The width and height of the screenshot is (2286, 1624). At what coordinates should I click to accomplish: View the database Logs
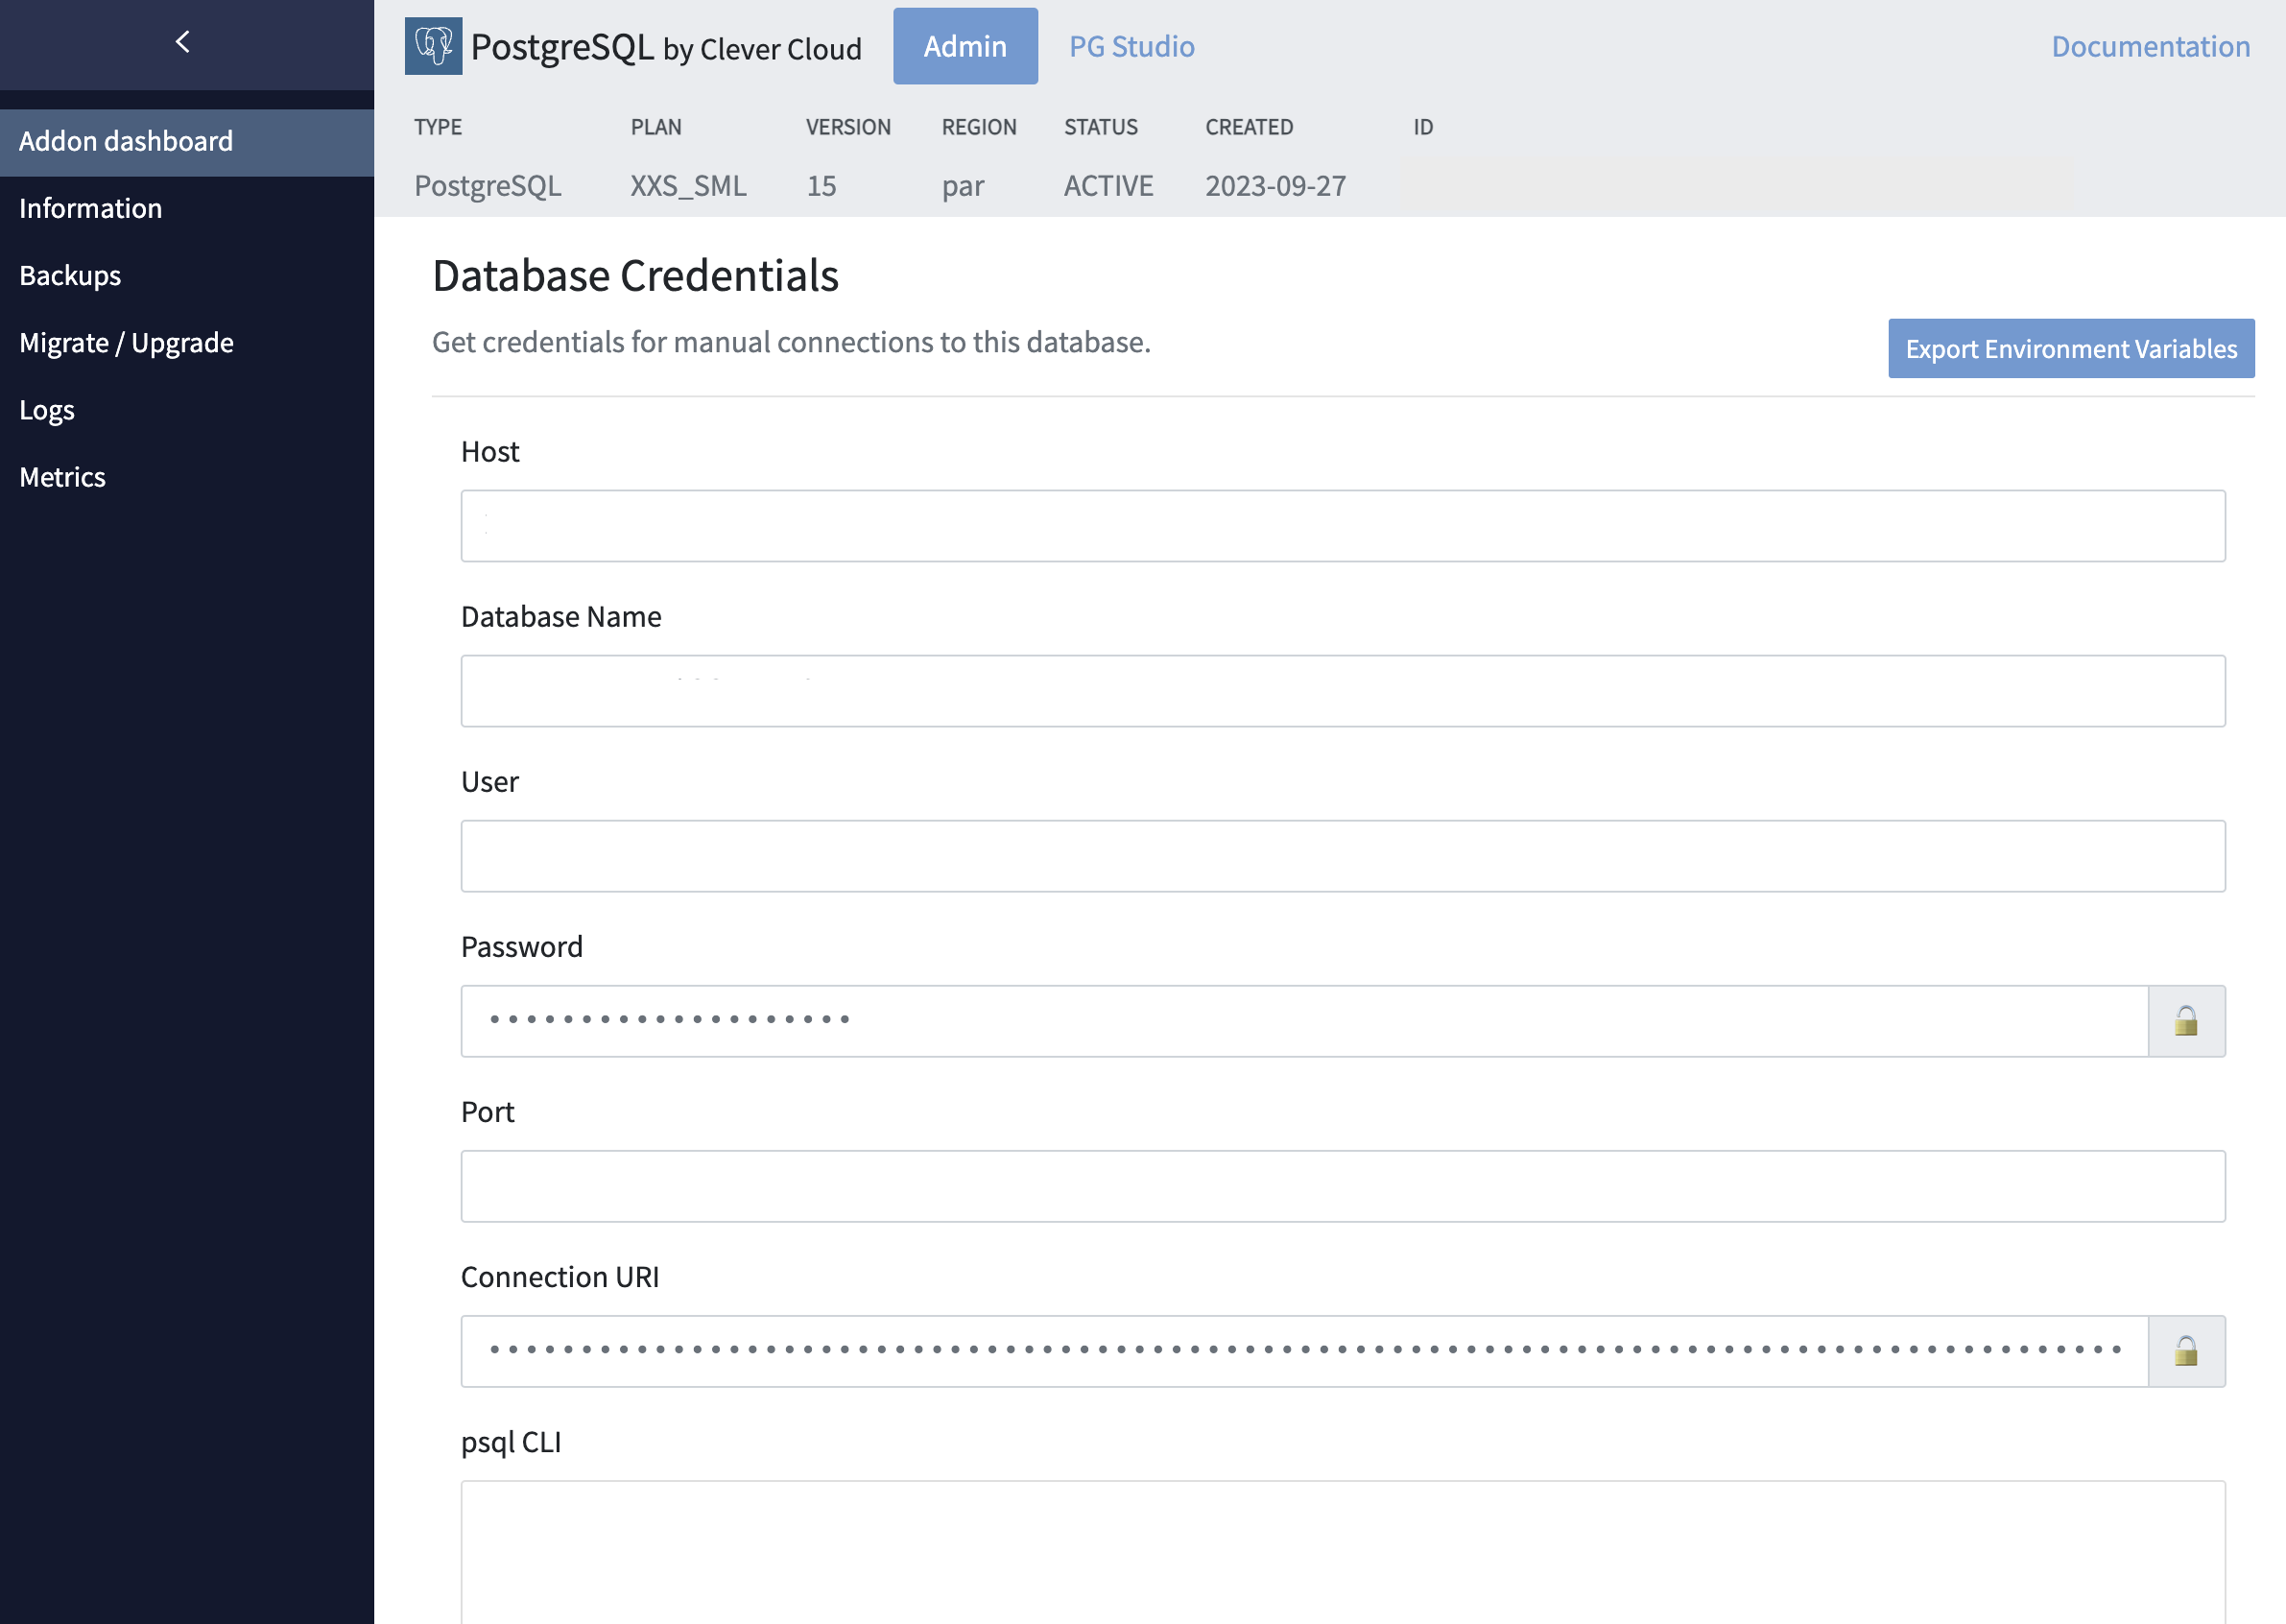click(x=46, y=409)
